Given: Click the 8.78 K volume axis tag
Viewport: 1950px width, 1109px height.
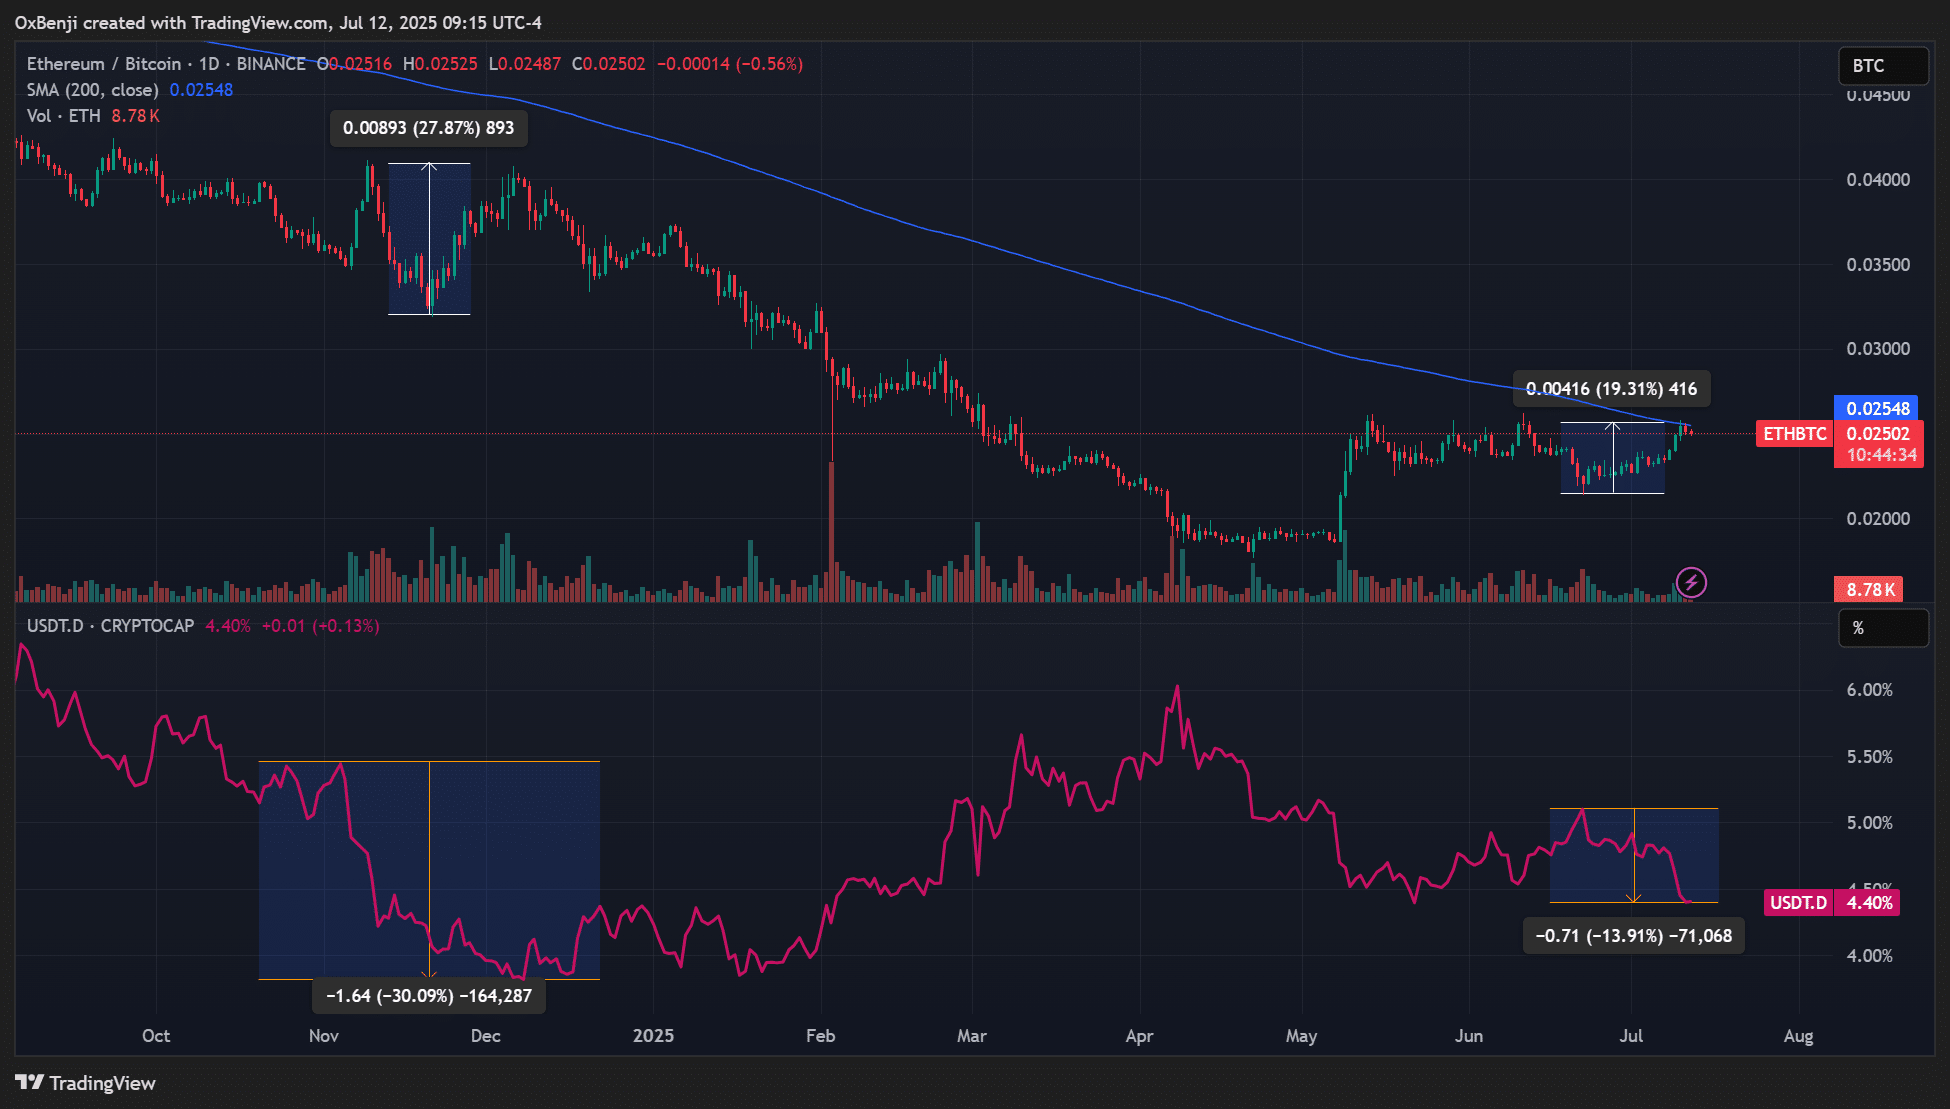Looking at the screenshot, I should point(1868,590).
